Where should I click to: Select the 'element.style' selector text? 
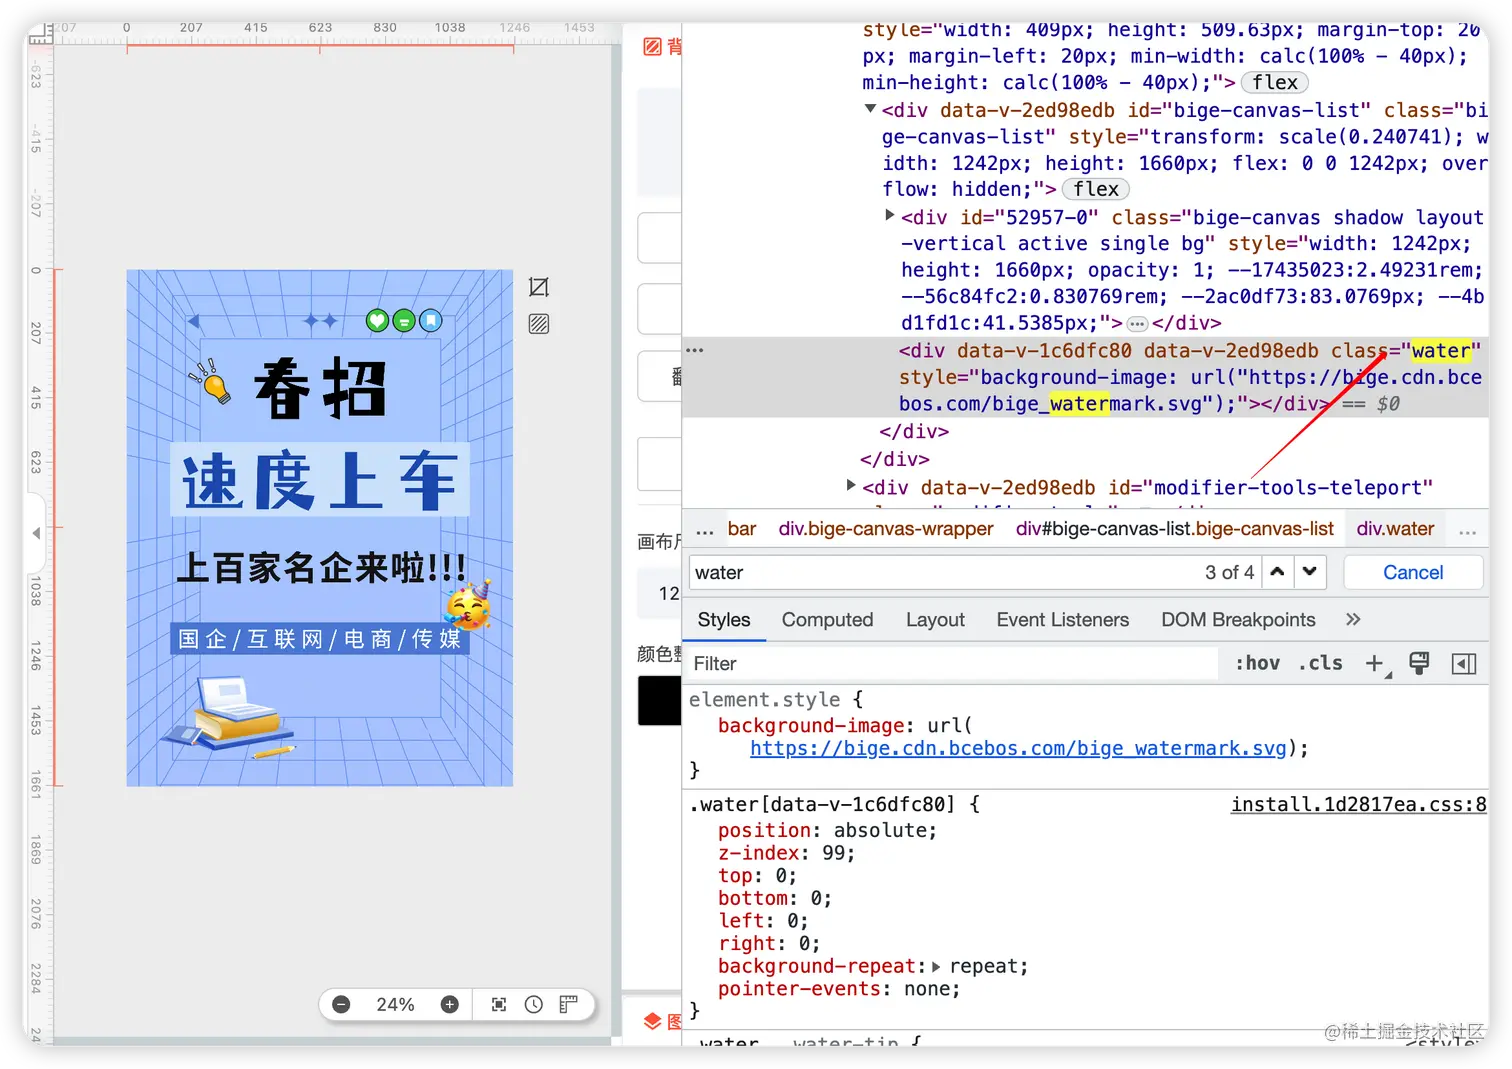[765, 699]
